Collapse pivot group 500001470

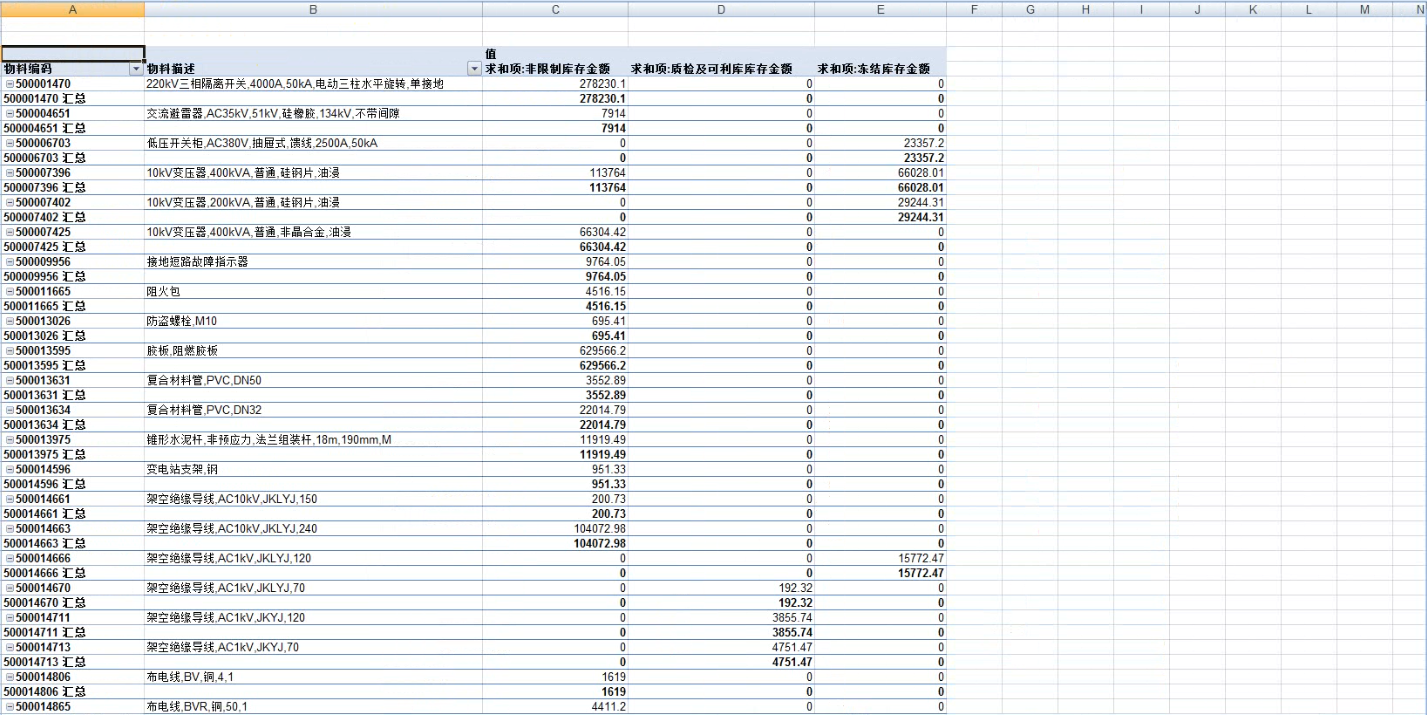click(10, 84)
